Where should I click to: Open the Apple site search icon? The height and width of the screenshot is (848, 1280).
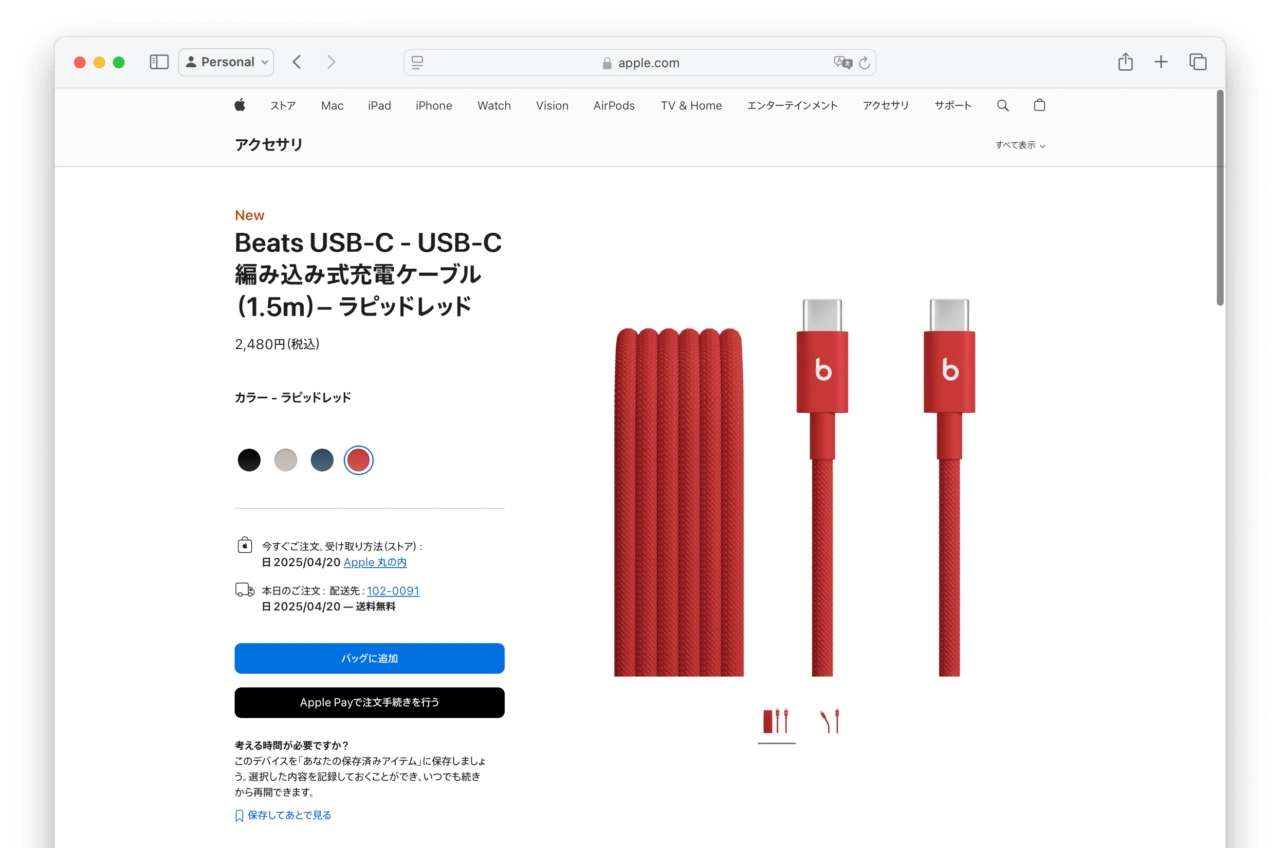click(x=1003, y=105)
